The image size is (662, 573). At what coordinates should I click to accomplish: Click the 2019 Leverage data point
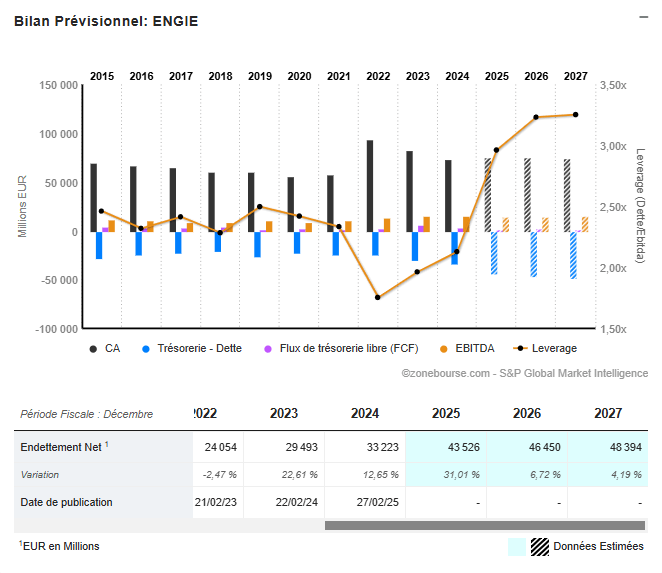[x=260, y=207]
